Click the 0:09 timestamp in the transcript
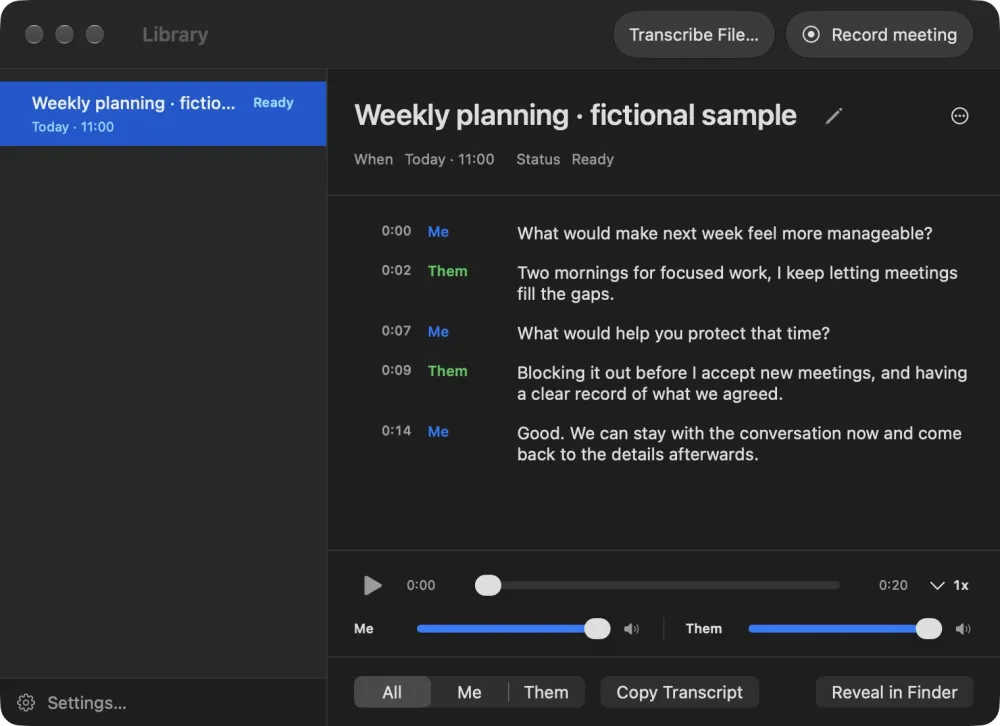This screenshot has height=726, width=1000. (396, 370)
